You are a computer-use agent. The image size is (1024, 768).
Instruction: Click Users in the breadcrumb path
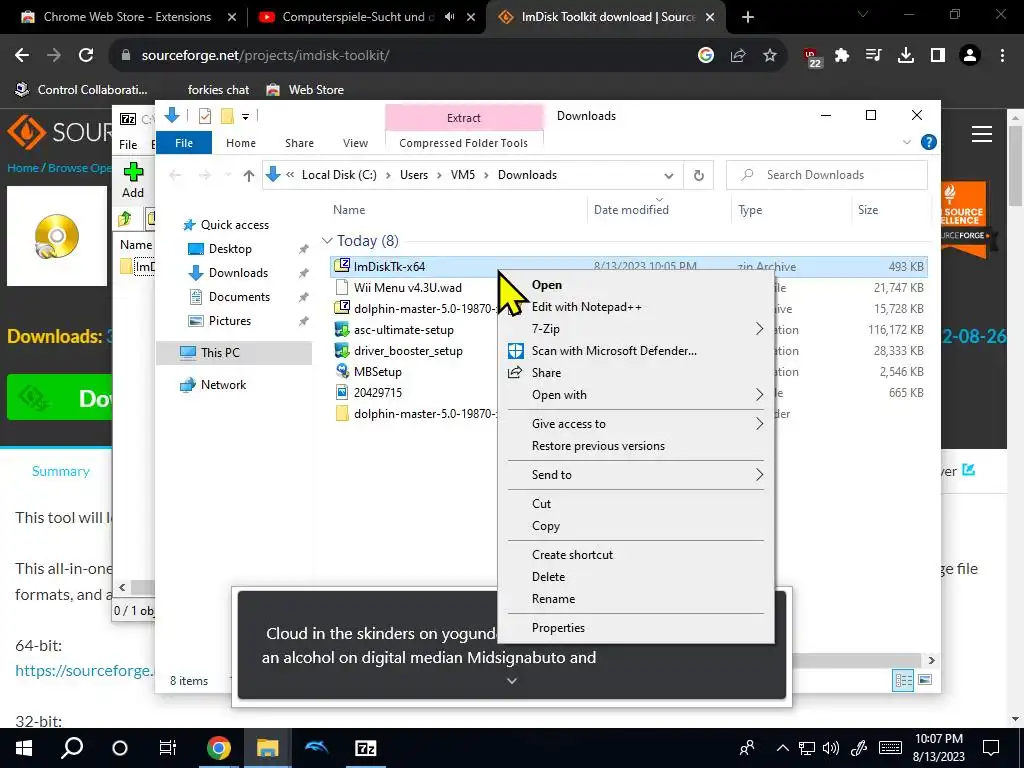click(414, 175)
